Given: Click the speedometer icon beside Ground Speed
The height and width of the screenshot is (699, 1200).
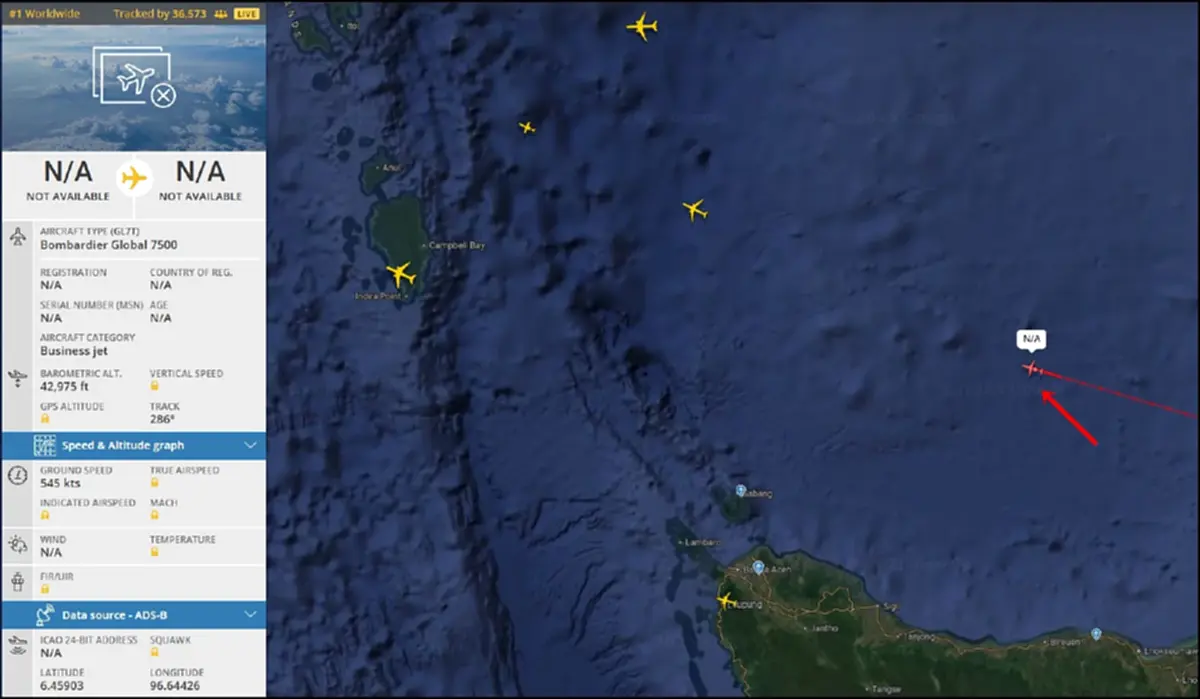Looking at the screenshot, I should 18,475.
